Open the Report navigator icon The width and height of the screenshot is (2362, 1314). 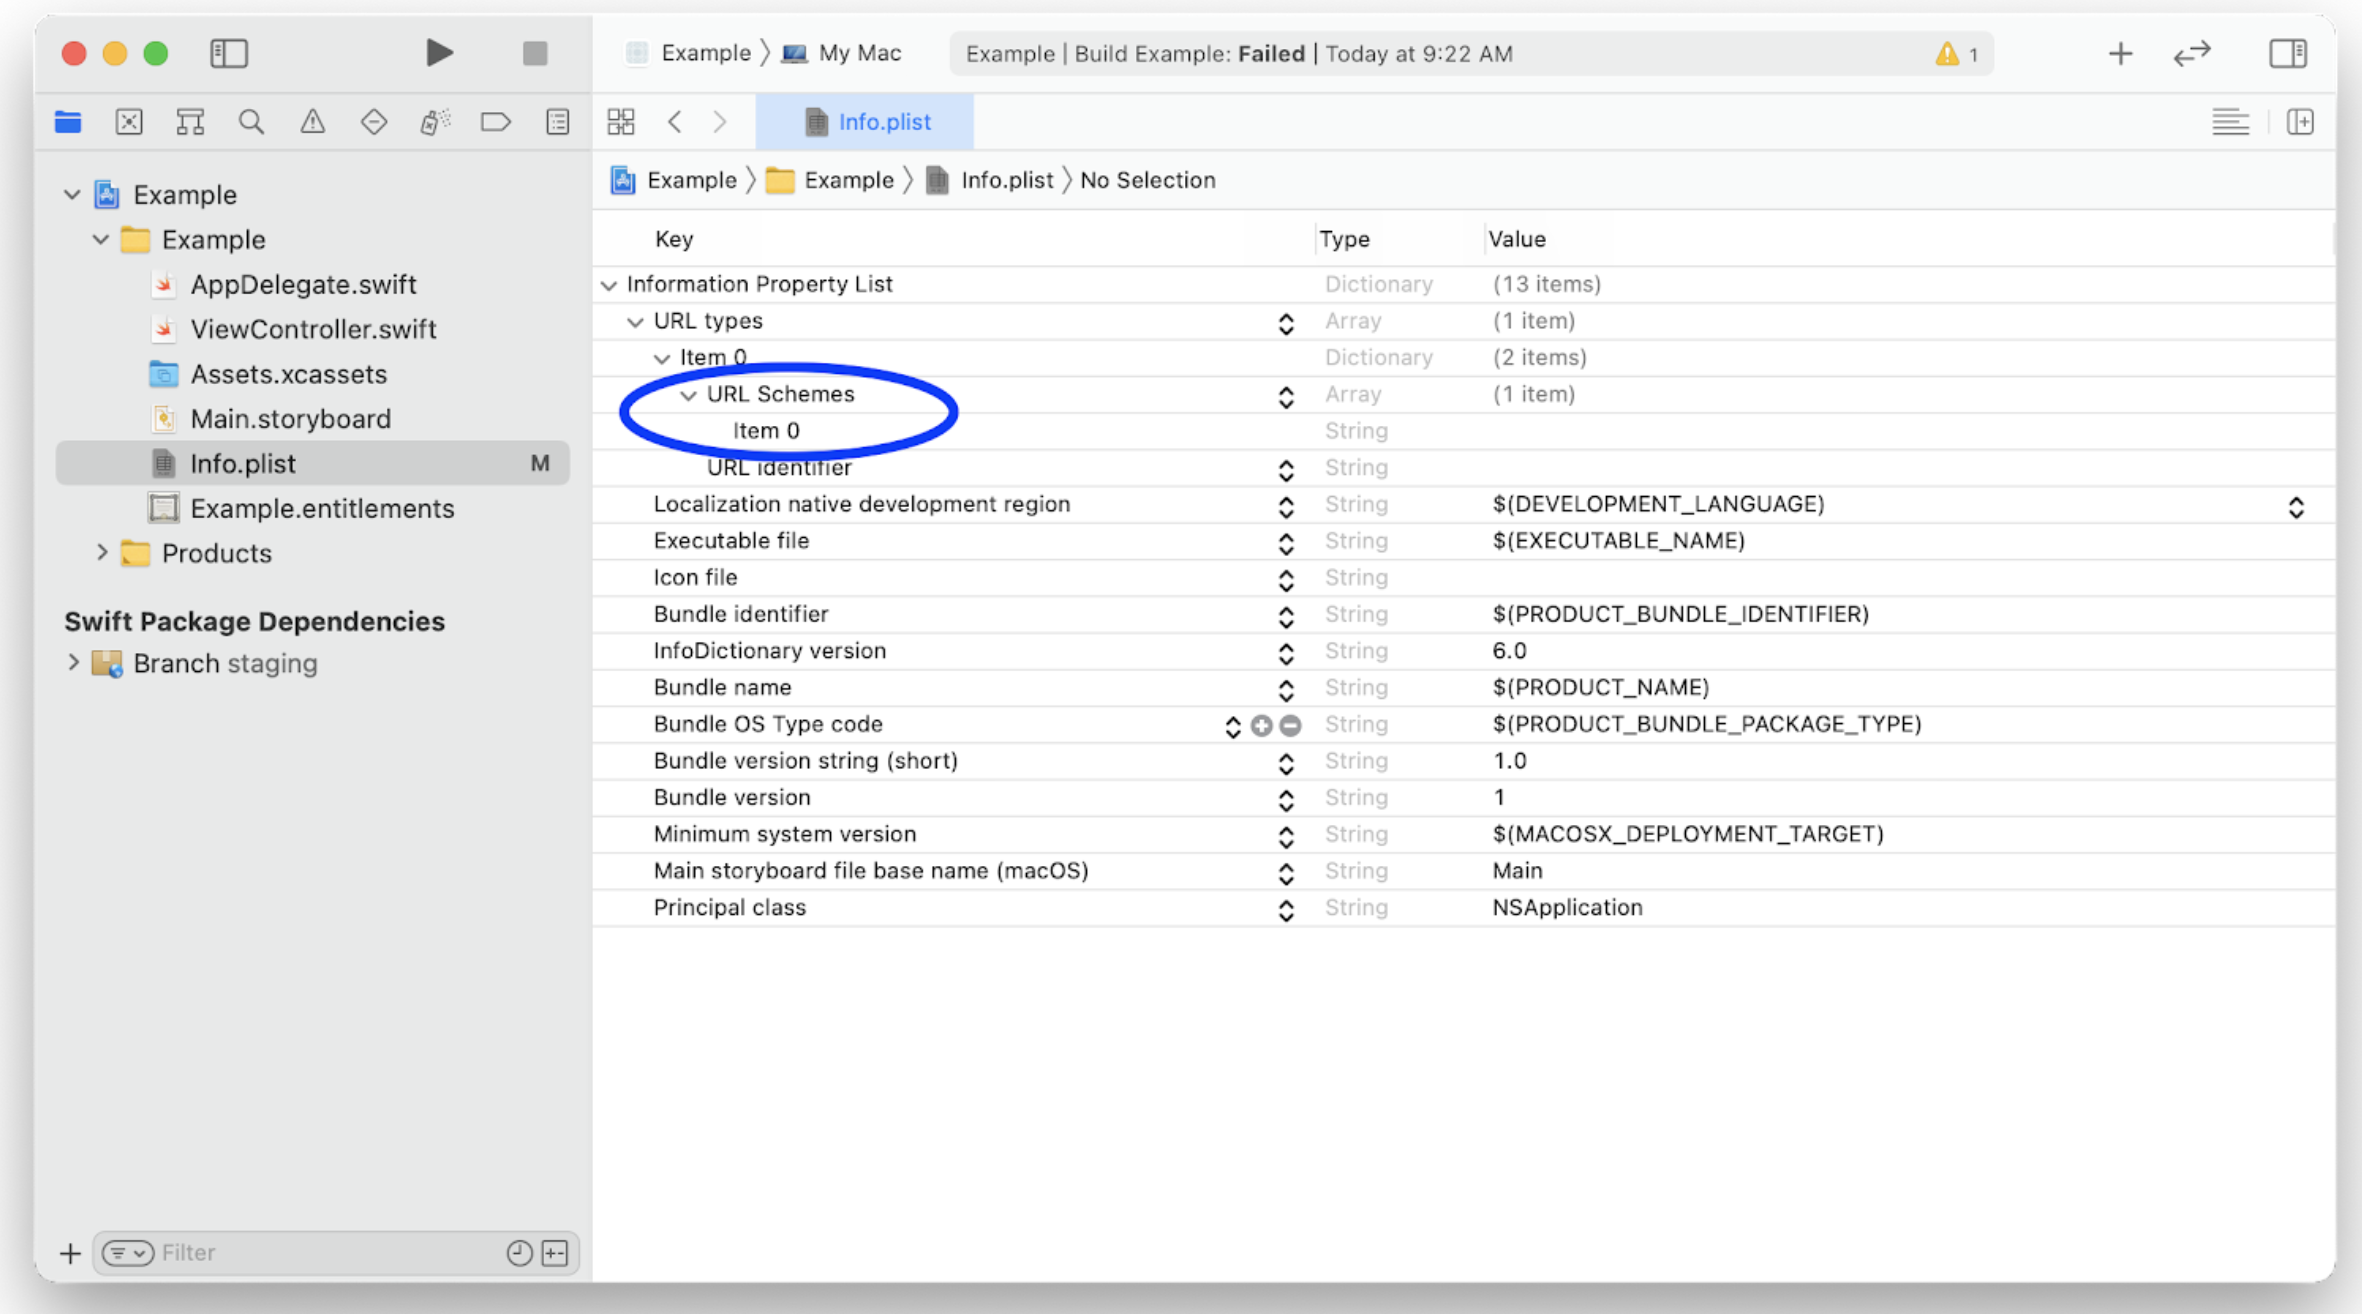(558, 122)
